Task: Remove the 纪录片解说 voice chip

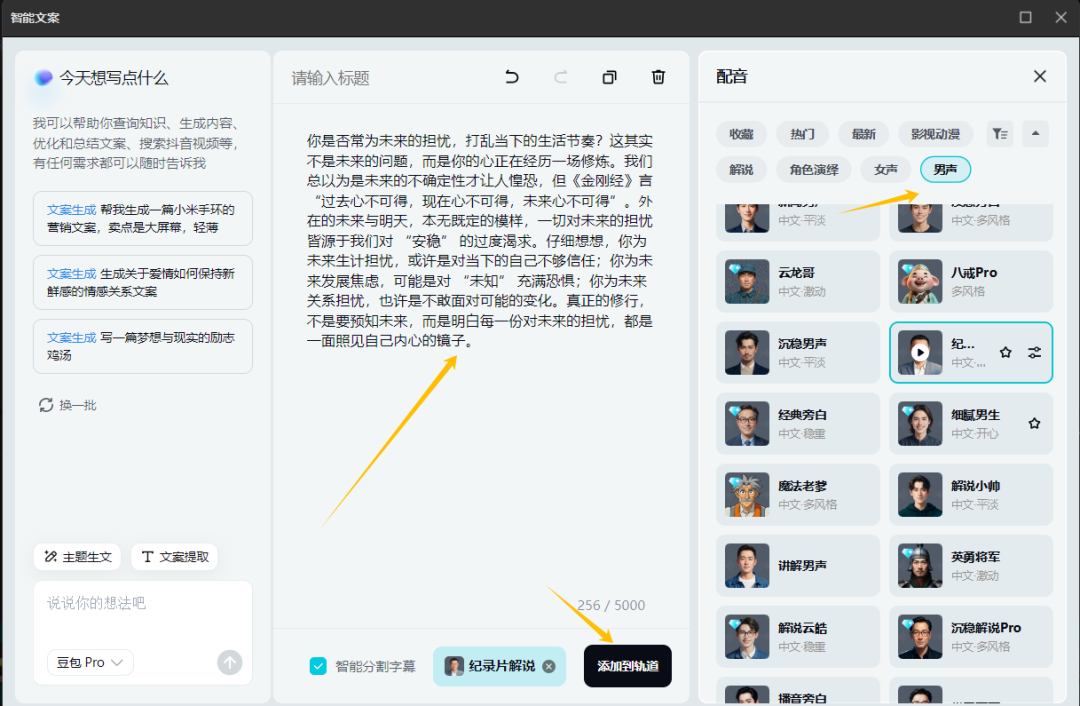Action: tap(549, 666)
